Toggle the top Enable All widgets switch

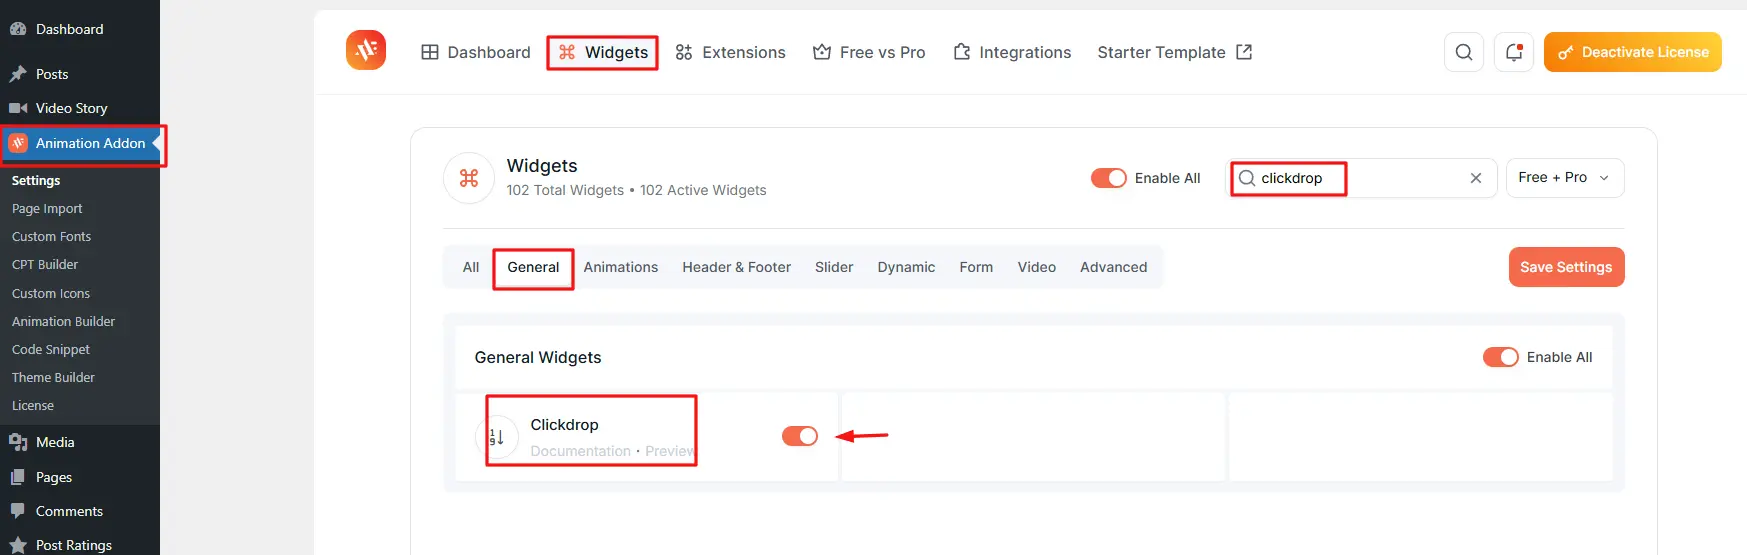tap(1108, 178)
